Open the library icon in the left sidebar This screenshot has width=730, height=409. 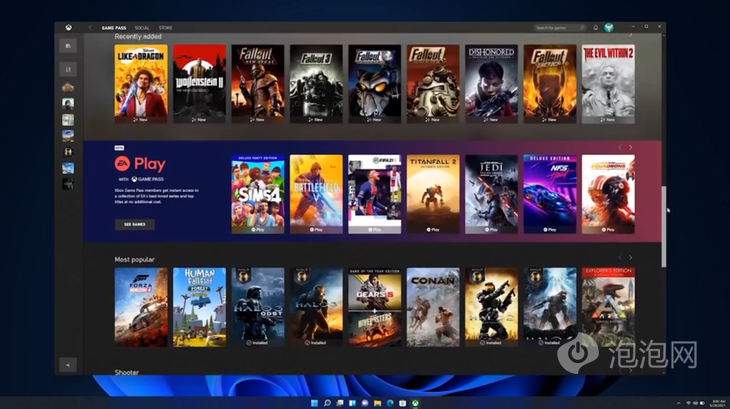tap(68, 45)
